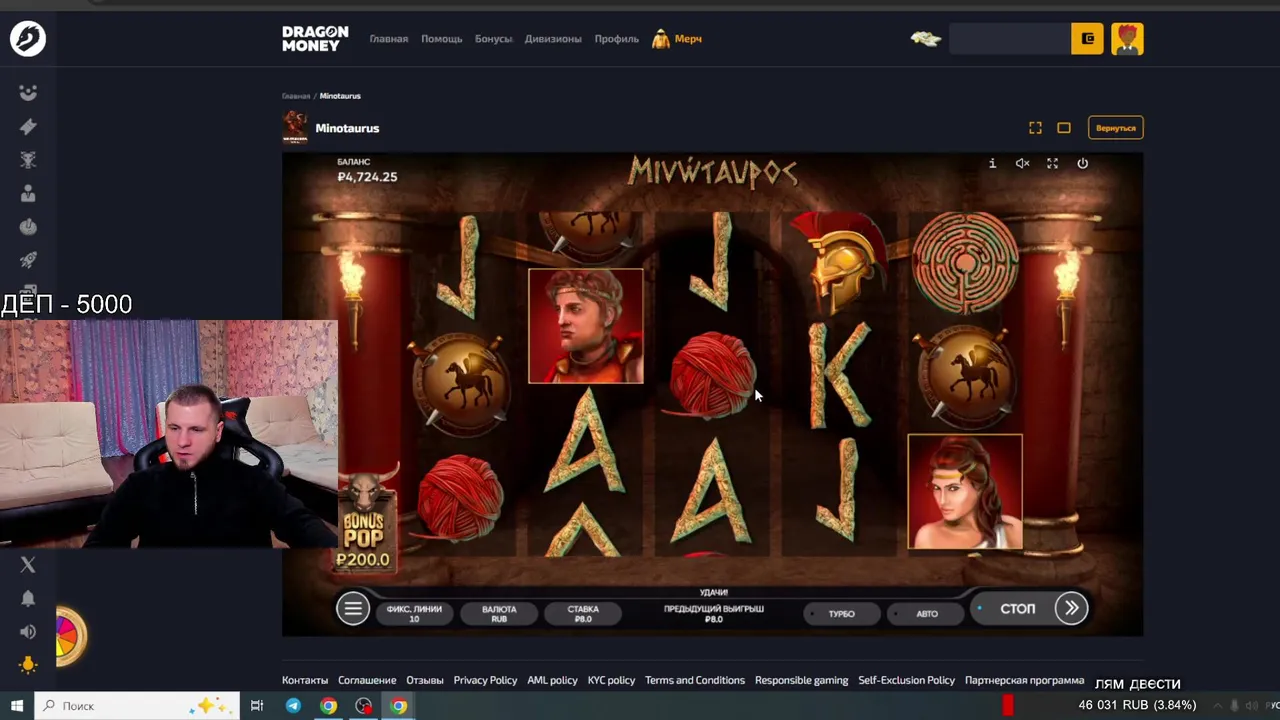Open the Responsible gaming footer link

(801, 680)
